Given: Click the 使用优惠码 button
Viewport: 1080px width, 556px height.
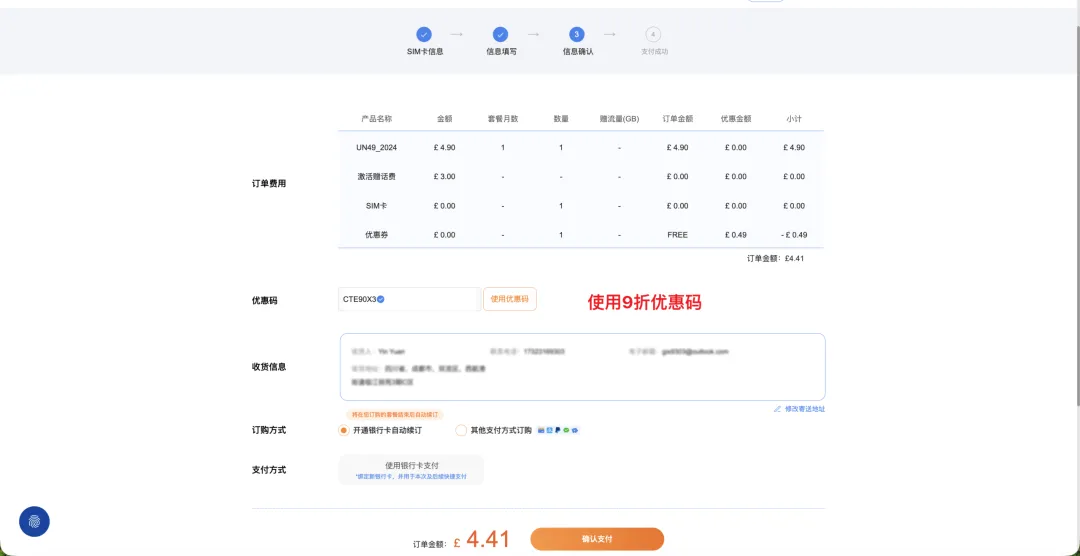Looking at the screenshot, I should click(510, 299).
